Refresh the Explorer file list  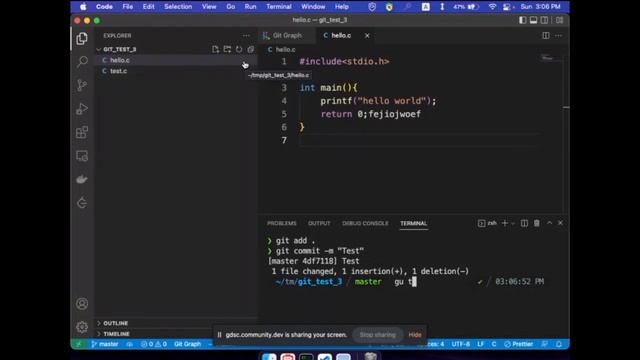(239, 49)
